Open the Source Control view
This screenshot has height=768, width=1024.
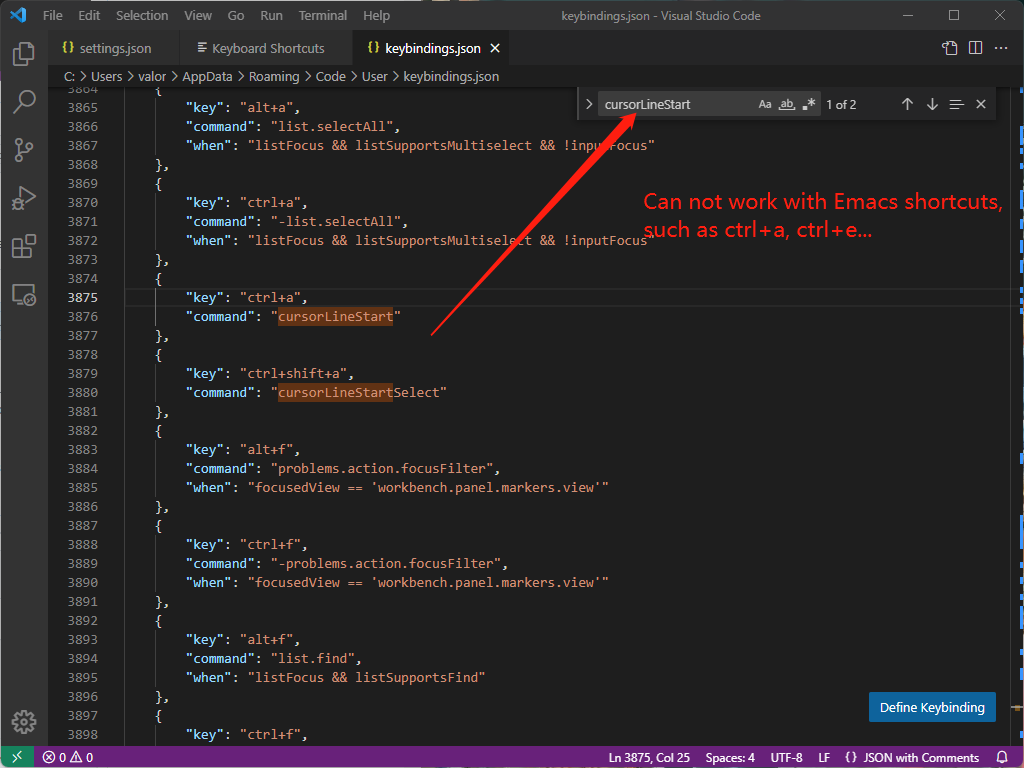[23, 149]
